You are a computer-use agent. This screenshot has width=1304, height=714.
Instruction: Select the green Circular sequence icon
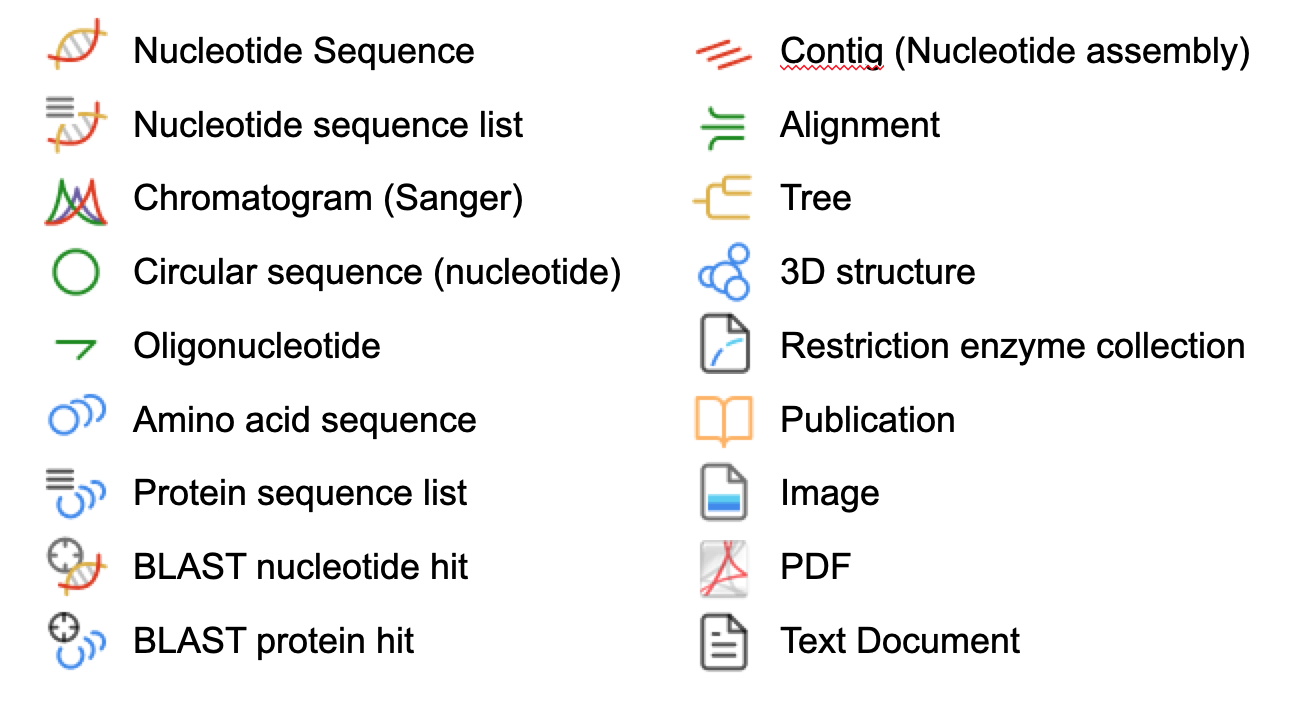[76, 272]
